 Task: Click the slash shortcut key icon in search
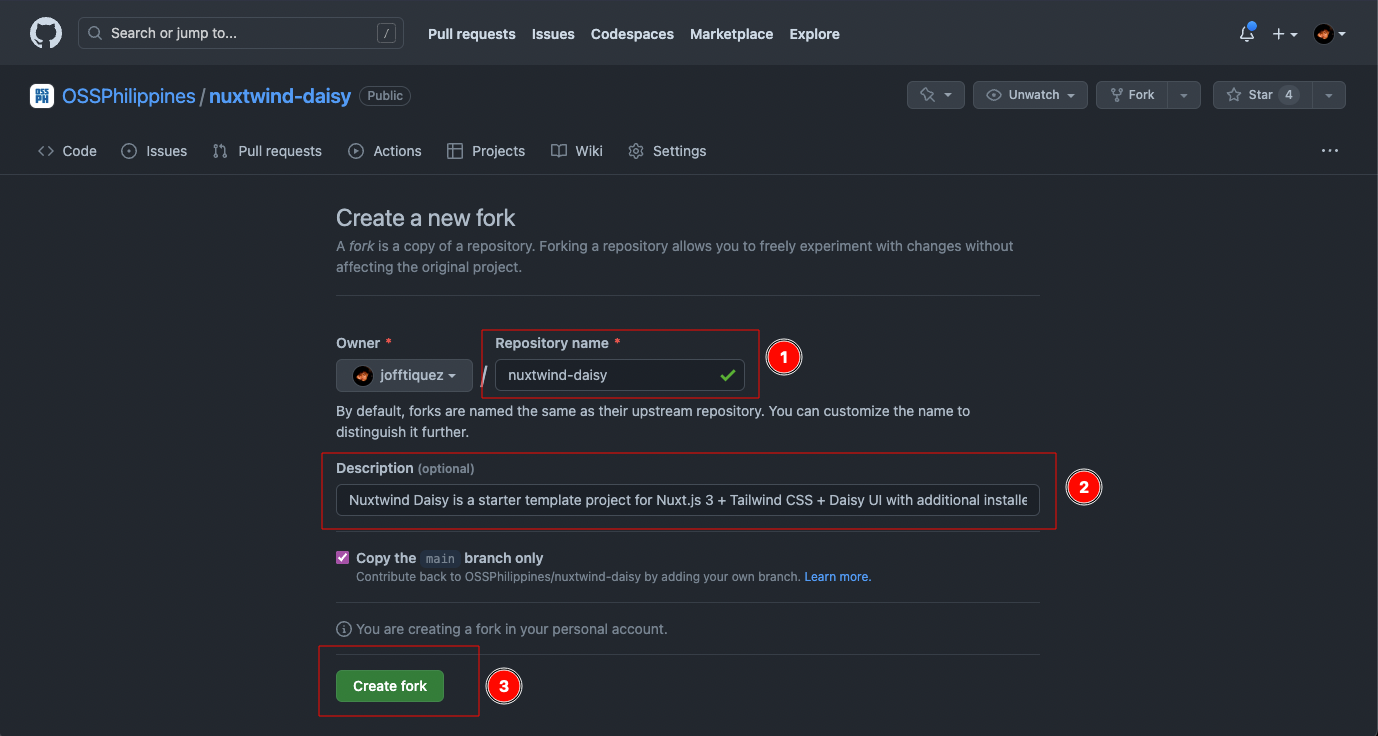[386, 33]
